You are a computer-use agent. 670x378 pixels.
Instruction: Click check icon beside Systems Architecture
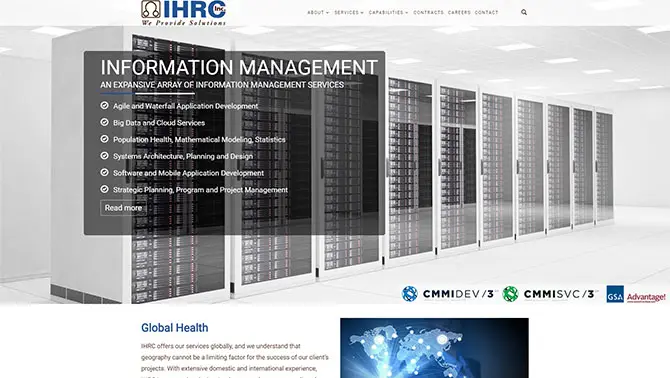pos(104,156)
